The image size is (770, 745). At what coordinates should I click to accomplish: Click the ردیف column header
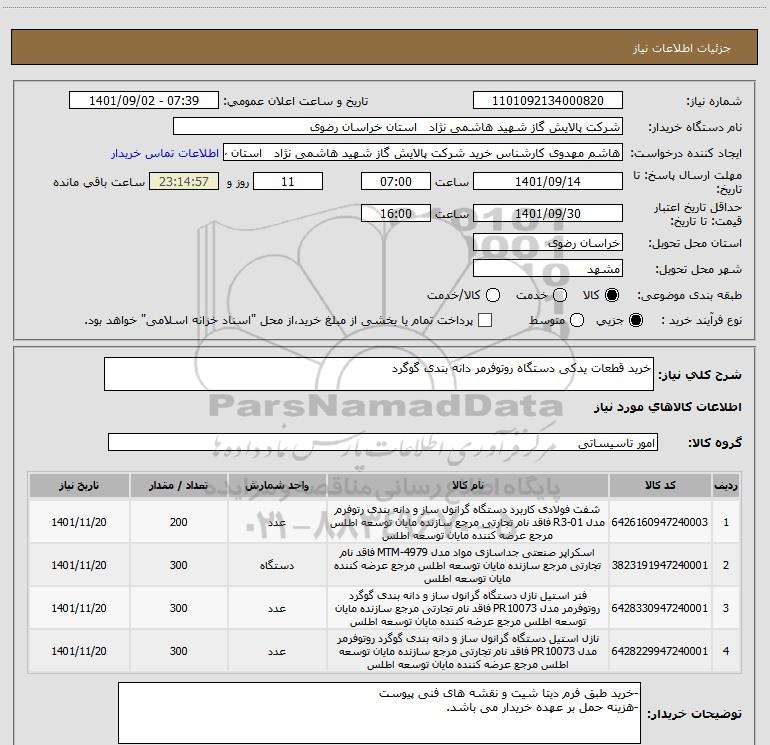pyautogui.click(x=726, y=486)
